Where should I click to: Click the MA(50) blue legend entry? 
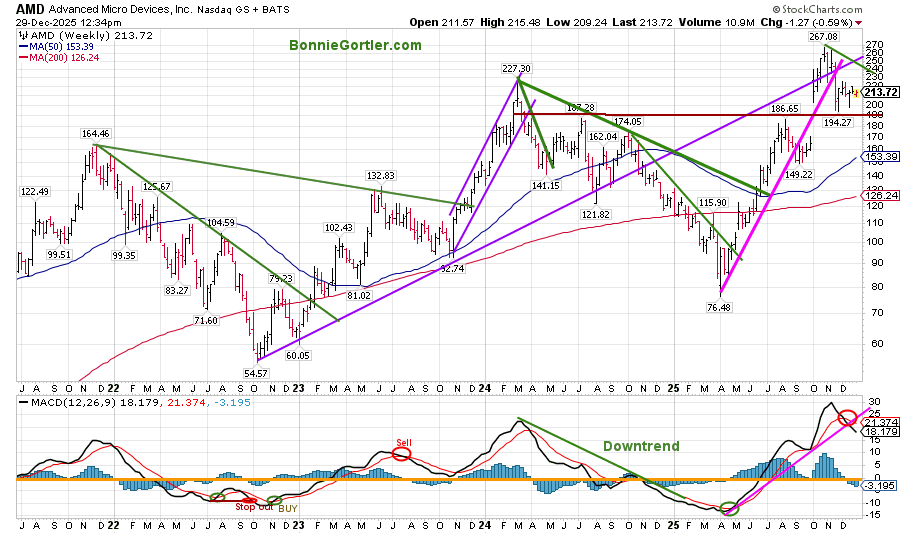(60, 46)
